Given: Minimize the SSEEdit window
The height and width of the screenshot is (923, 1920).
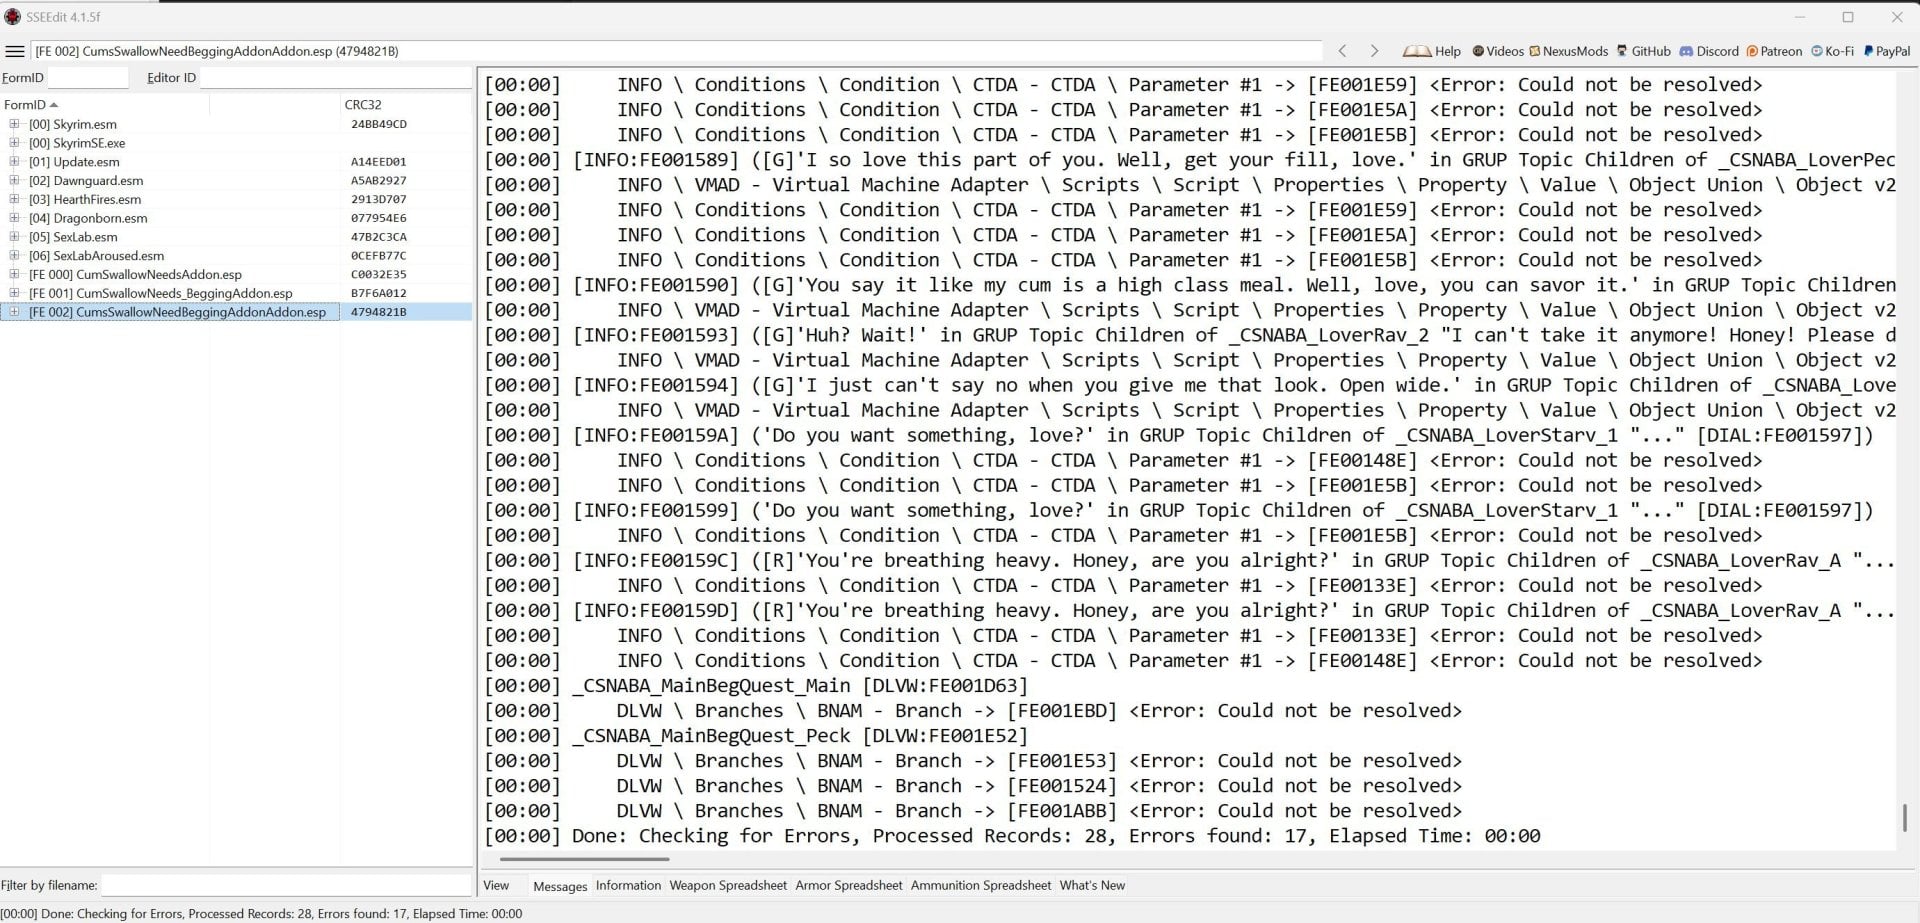Looking at the screenshot, I should 1800,17.
